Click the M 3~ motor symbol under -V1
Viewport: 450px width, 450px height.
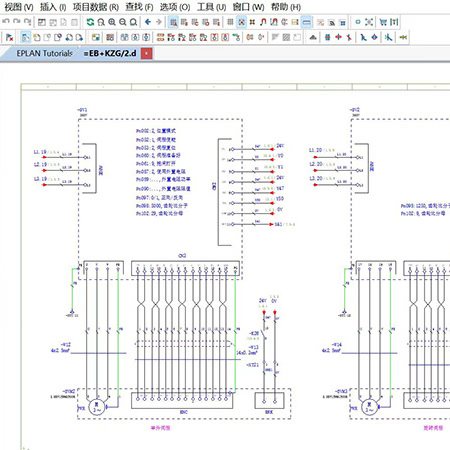point(97,407)
